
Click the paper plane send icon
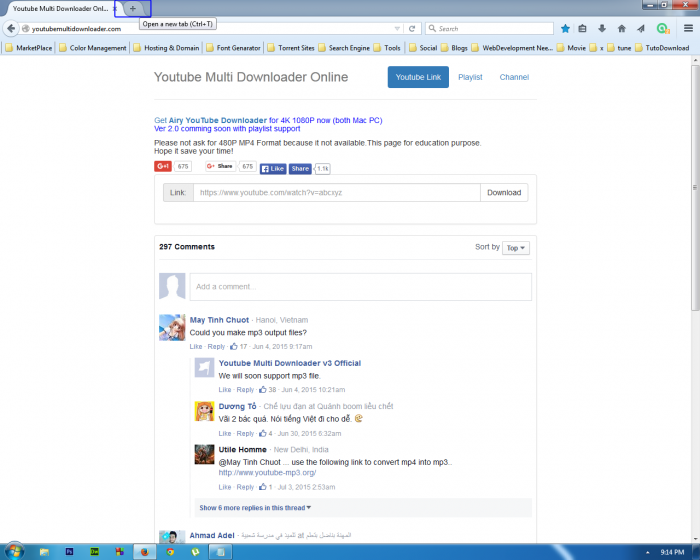pyautogui.click(x=641, y=29)
